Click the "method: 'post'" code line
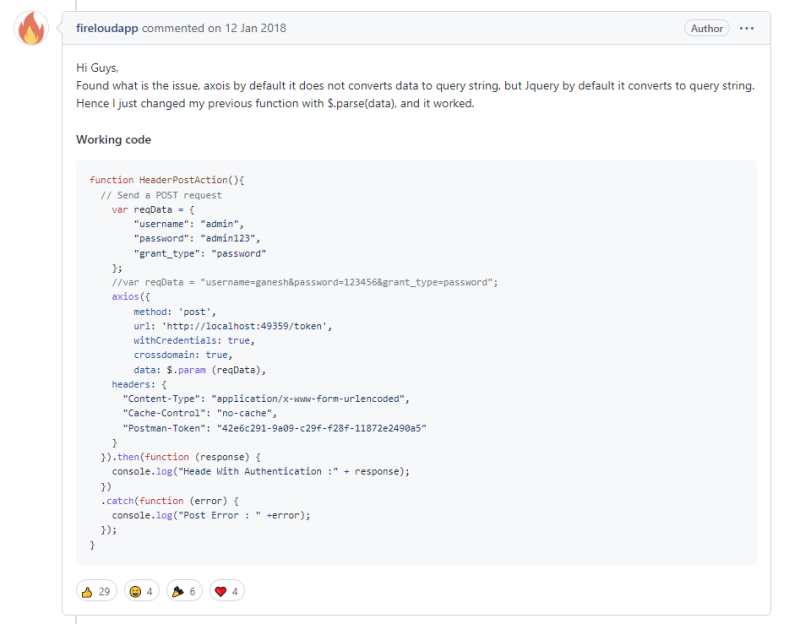The width and height of the screenshot is (800, 624). [174, 312]
